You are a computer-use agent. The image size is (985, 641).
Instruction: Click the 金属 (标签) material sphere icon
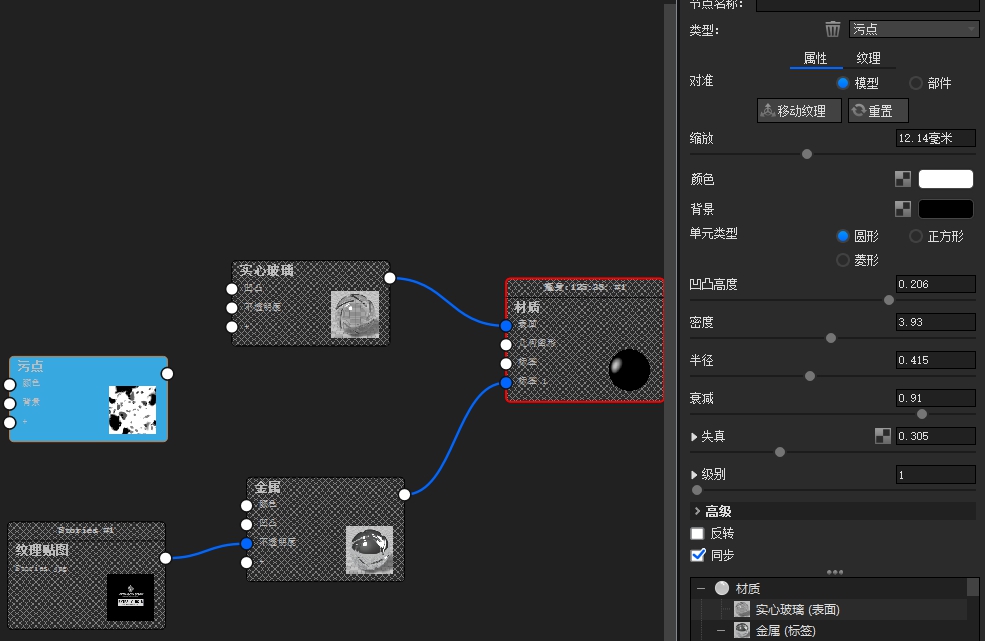[741, 630]
